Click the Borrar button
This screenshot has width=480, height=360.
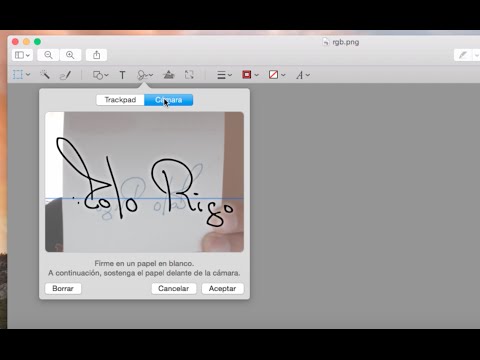pyautogui.click(x=63, y=288)
